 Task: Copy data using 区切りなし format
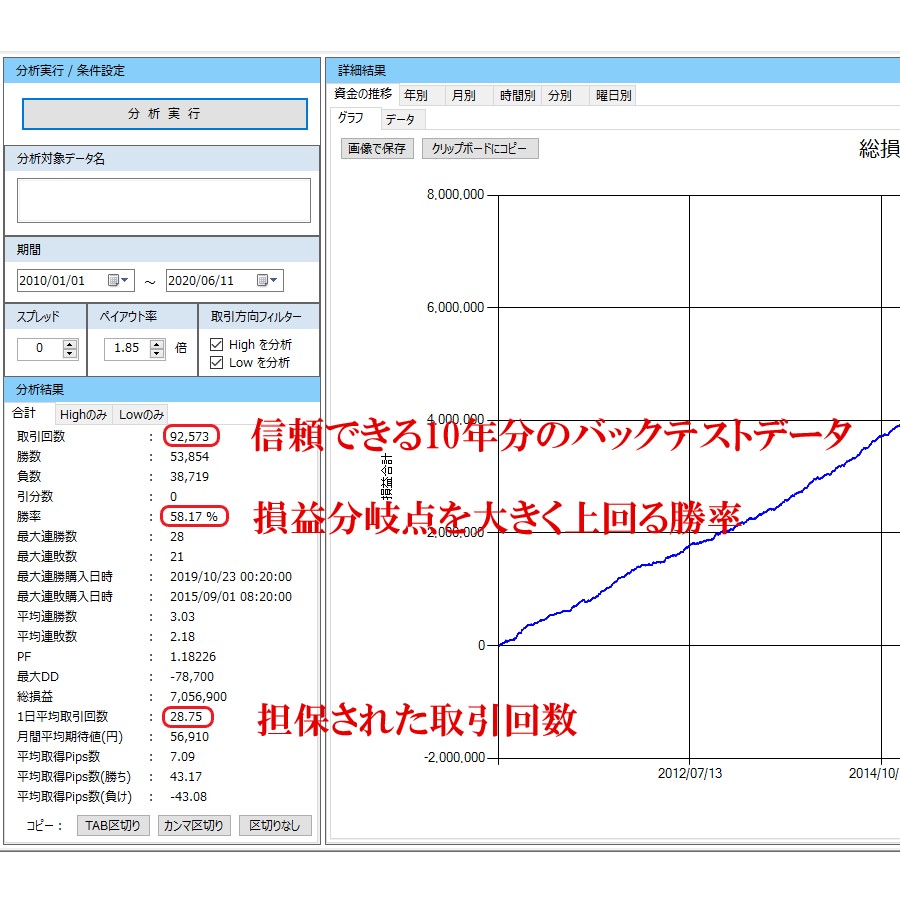coord(275,825)
